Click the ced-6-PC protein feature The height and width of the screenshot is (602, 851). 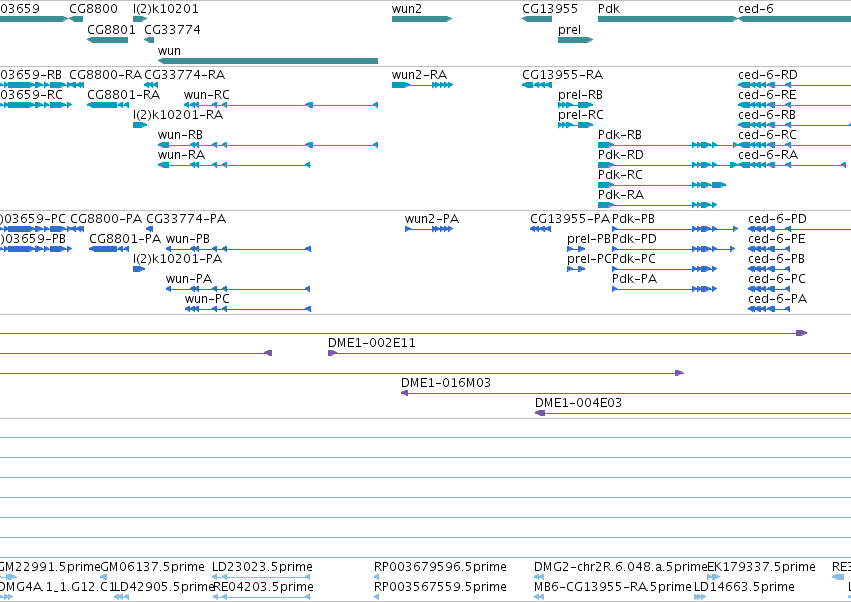(769, 289)
